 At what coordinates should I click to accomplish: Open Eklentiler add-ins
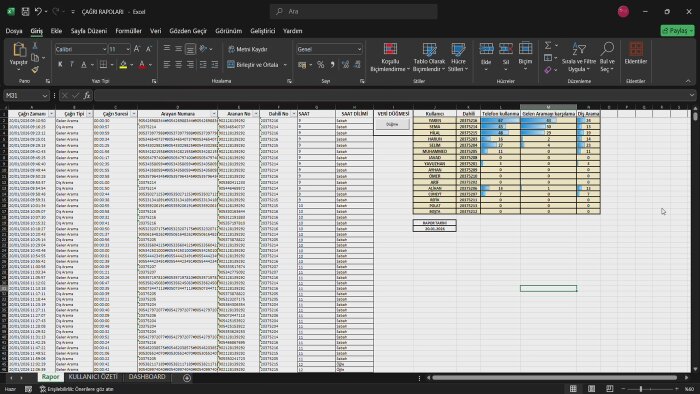[636, 54]
